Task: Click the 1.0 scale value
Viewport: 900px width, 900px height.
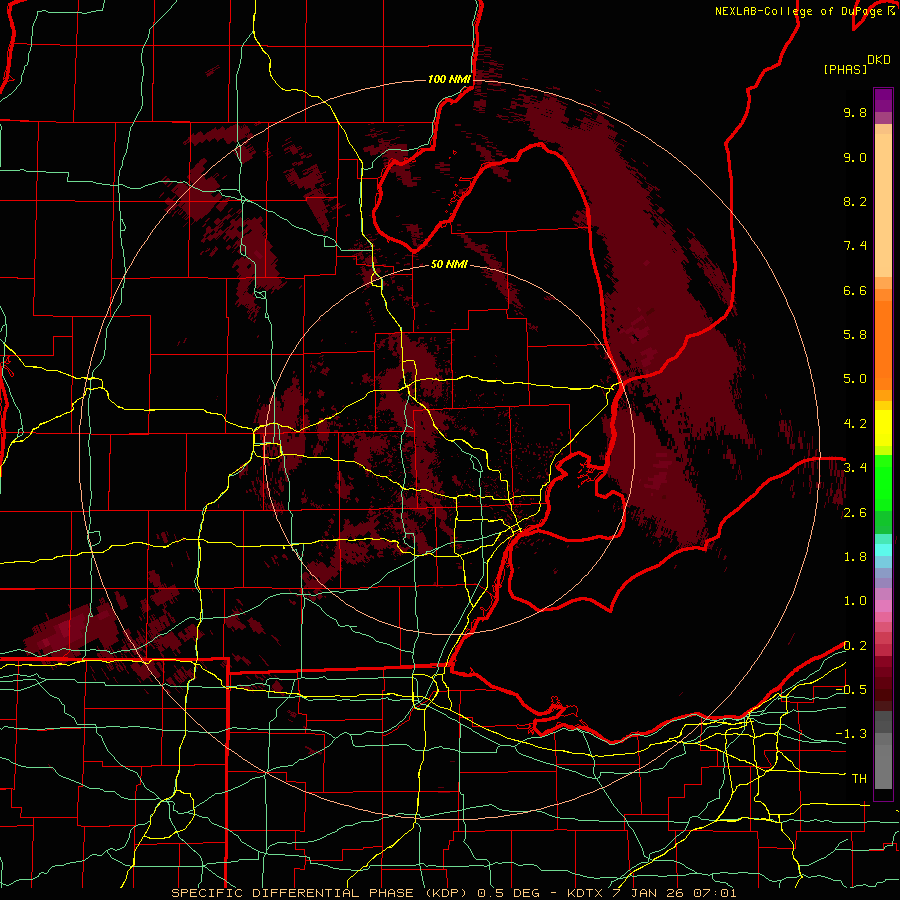Action: 855,601
